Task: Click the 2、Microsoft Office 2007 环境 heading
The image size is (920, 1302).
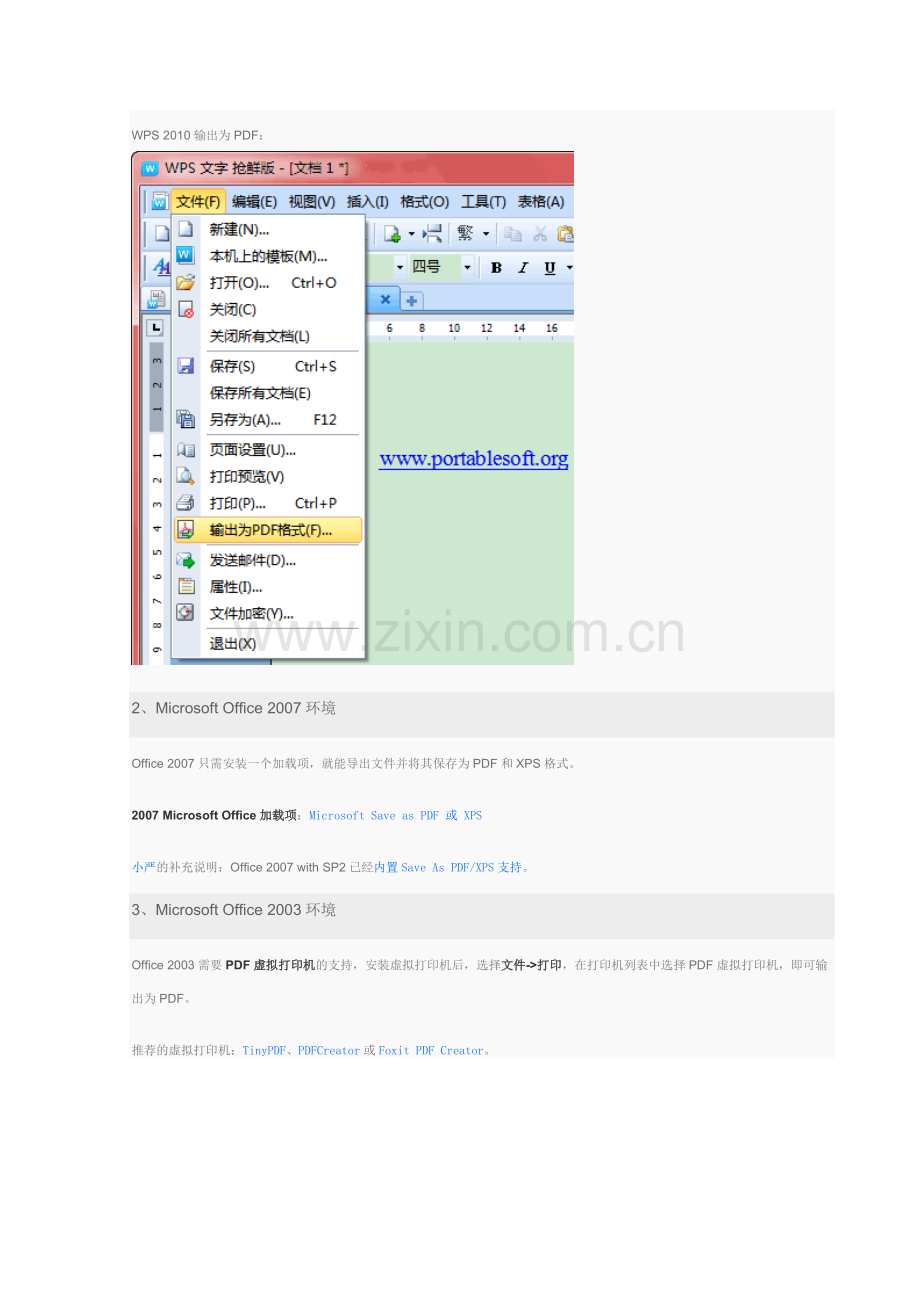Action: click(x=234, y=708)
